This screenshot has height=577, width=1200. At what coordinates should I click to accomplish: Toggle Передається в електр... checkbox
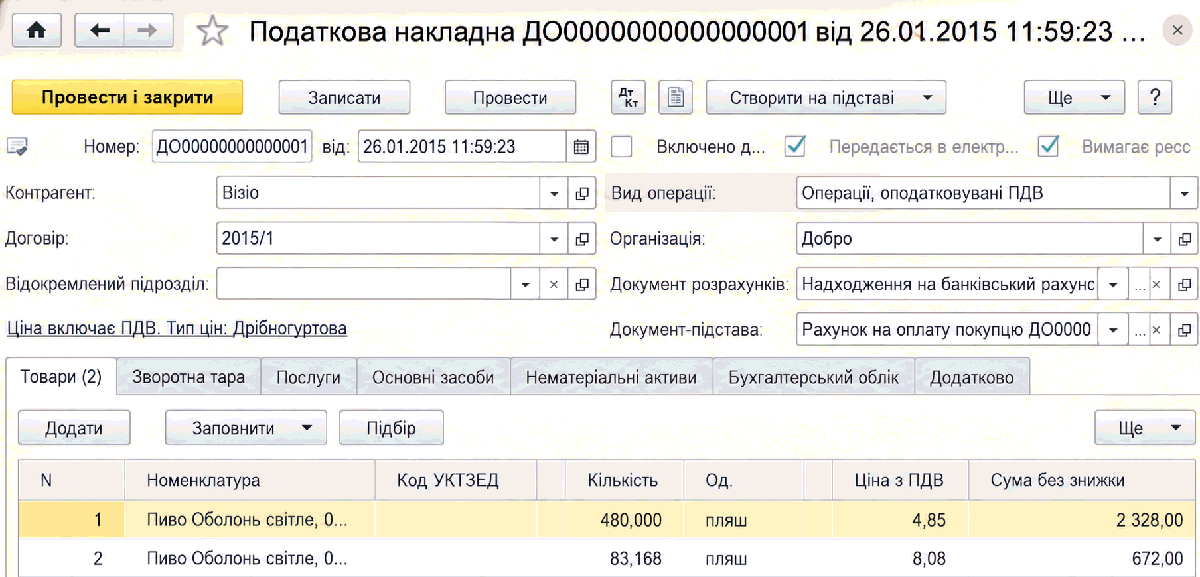796,146
